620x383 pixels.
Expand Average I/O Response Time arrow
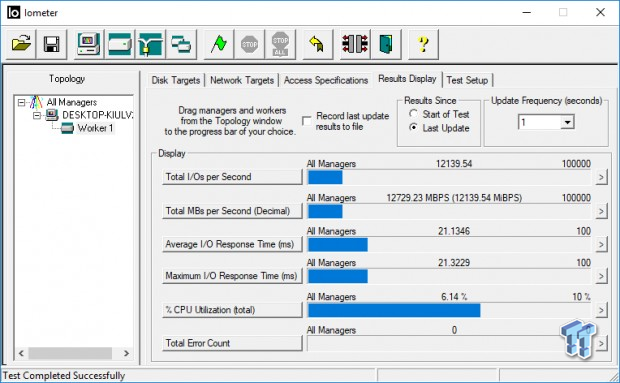click(601, 245)
